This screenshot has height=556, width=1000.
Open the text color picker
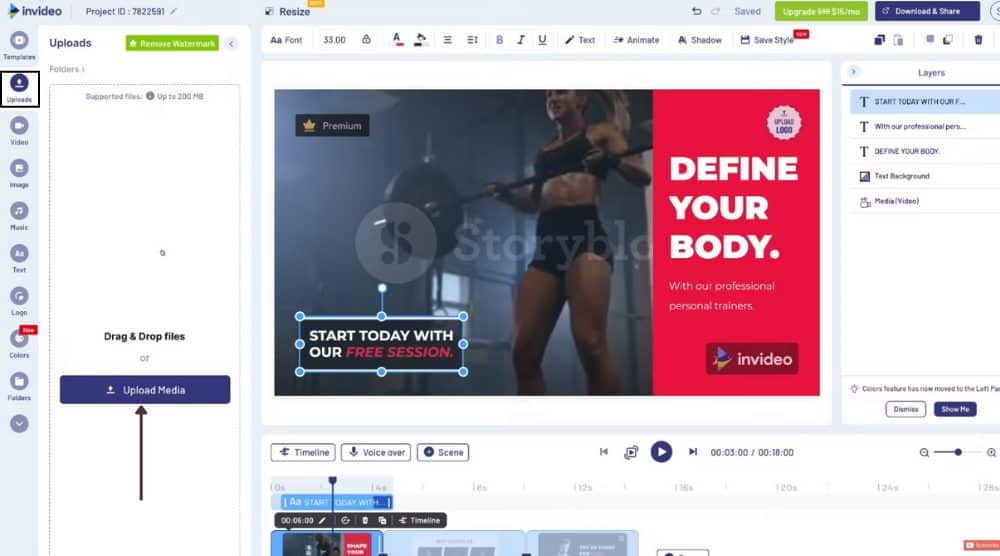pyautogui.click(x=397, y=40)
